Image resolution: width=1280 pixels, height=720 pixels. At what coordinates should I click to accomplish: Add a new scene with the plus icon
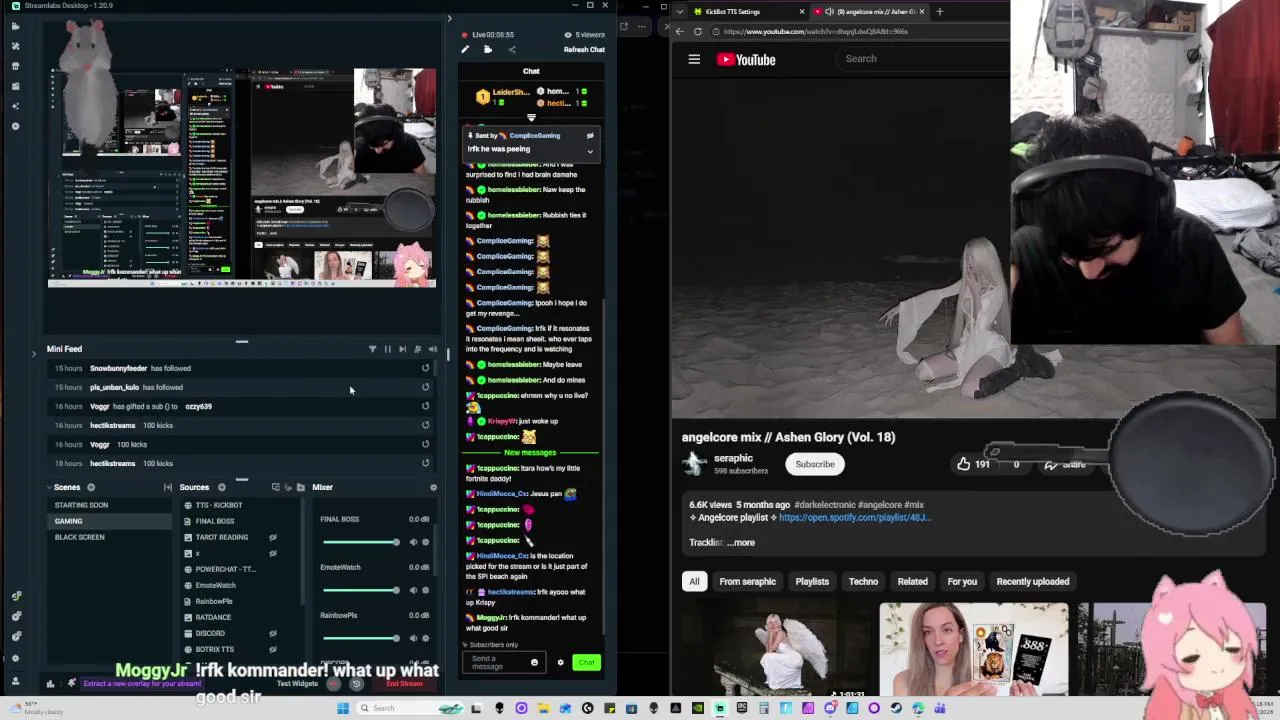pos(91,487)
